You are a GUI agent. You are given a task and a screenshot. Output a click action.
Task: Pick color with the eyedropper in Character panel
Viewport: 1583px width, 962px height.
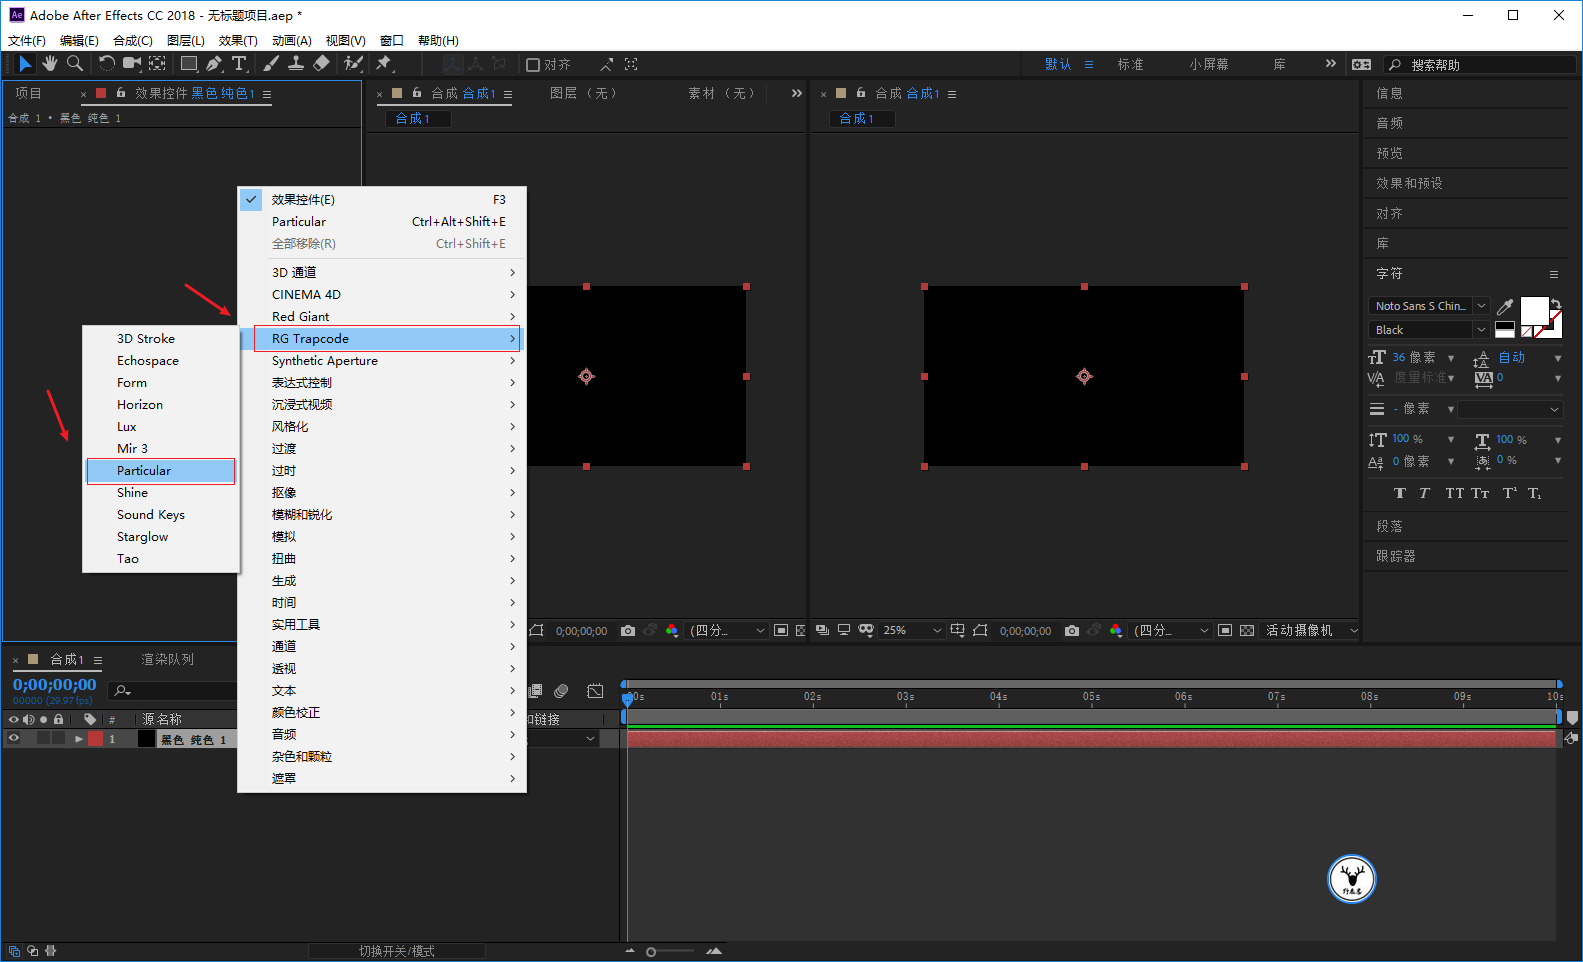click(x=1505, y=307)
